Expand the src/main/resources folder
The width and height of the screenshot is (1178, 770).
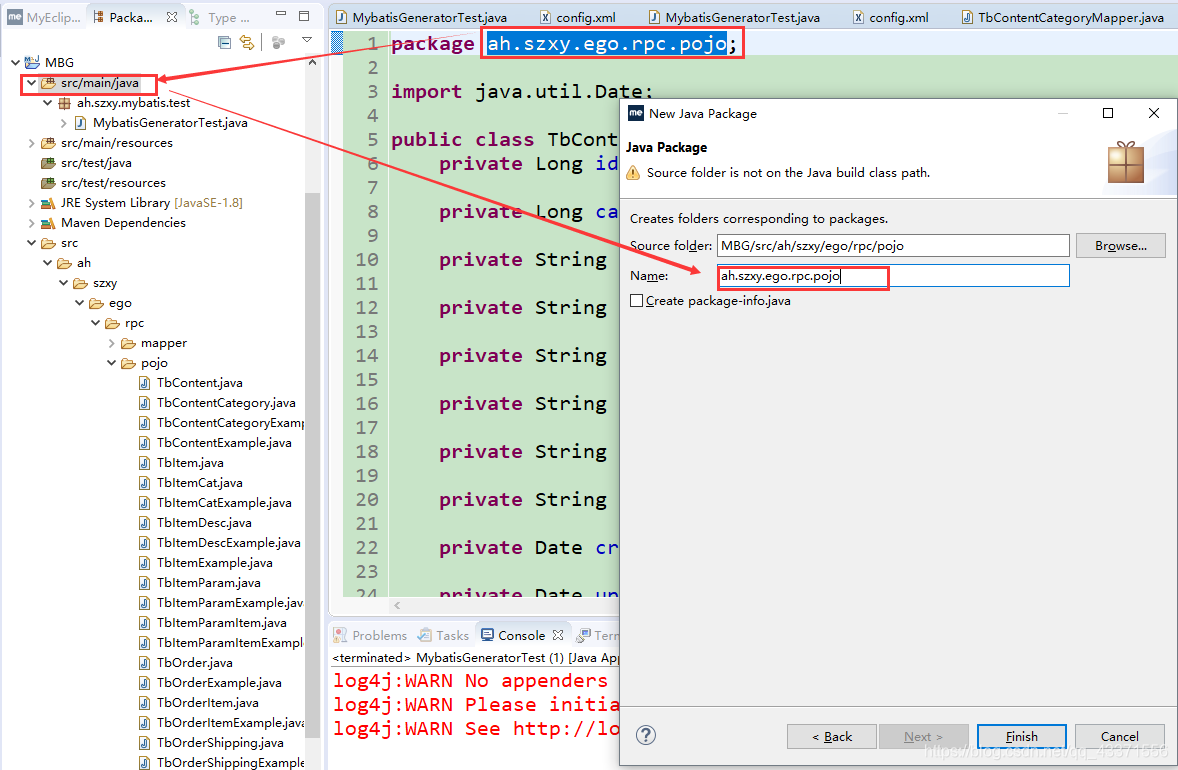(x=31, y=143)
